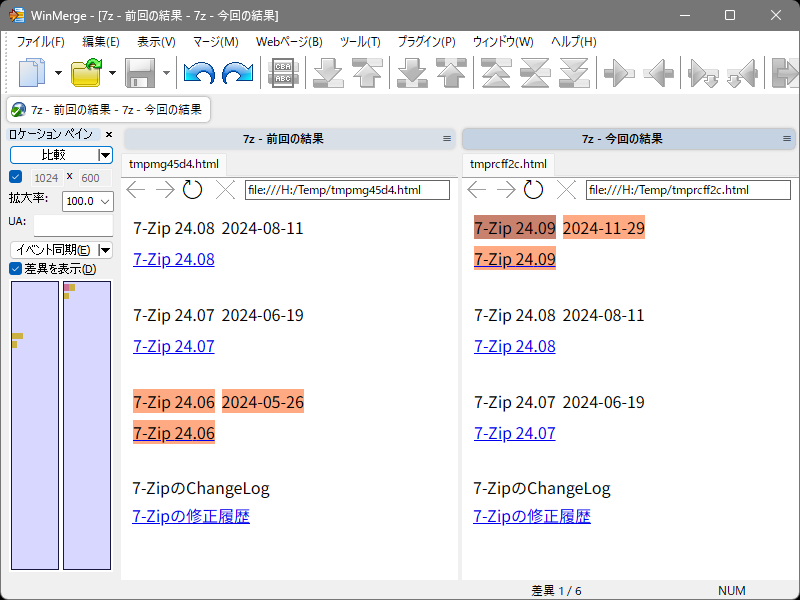Open the 7-Zip 24.06 link, left pane
Image resolution: width=800 pixels, height=600 pixels.
tap(173, 433)
